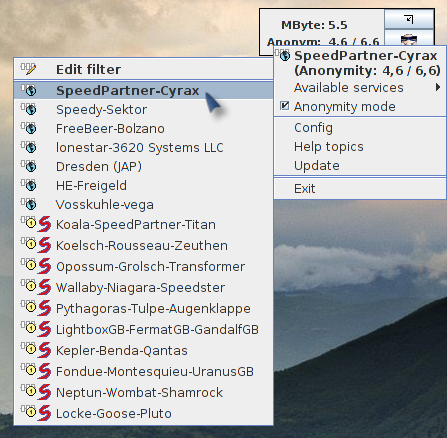The height and width of the screenshot is (438, 447).
Task: Click globe icon beside Speedy-Sektor
Action: point(31,110)
